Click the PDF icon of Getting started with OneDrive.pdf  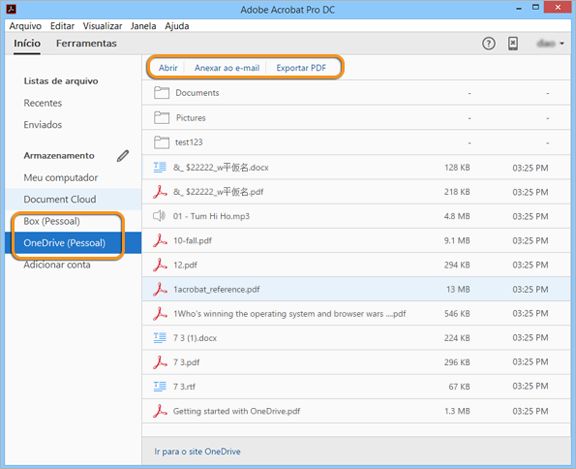[x=160, y=411]
